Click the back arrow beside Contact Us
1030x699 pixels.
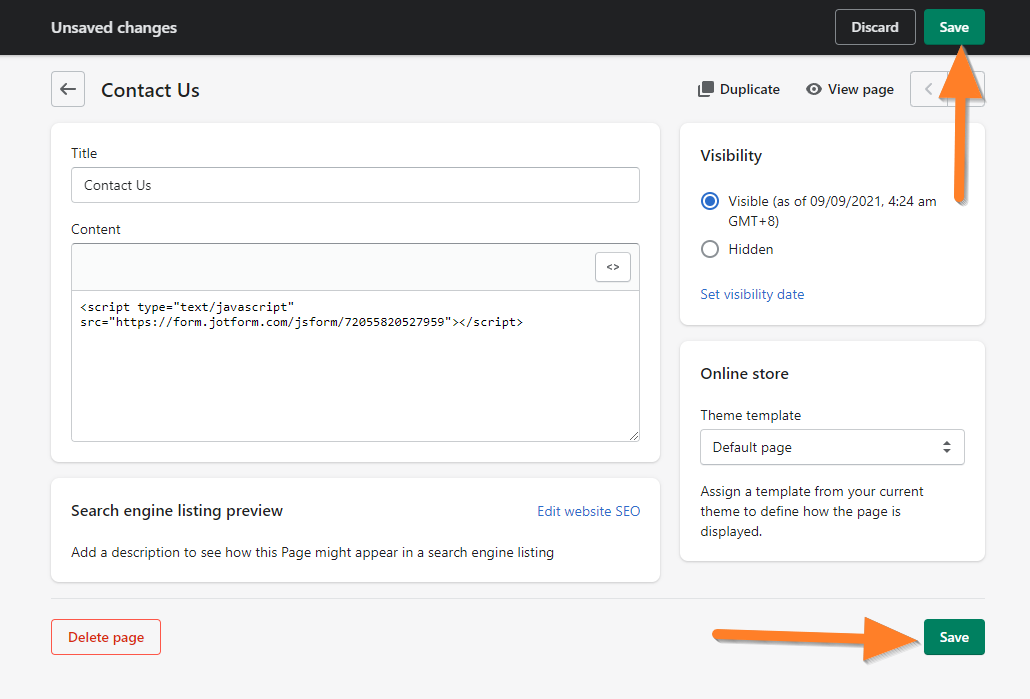pos(68,89)
